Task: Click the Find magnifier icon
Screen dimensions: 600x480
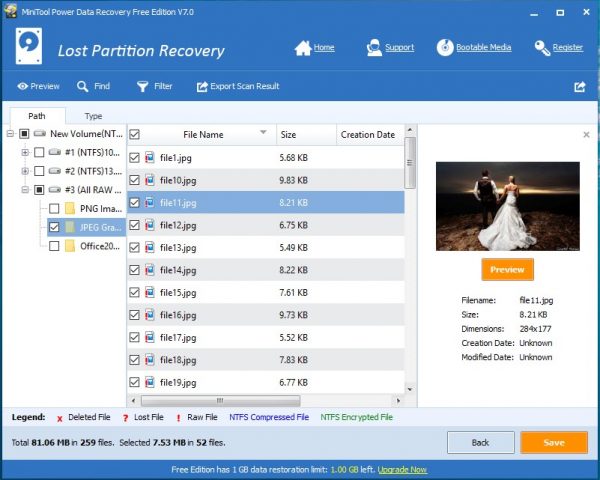Action: point(82,87)
